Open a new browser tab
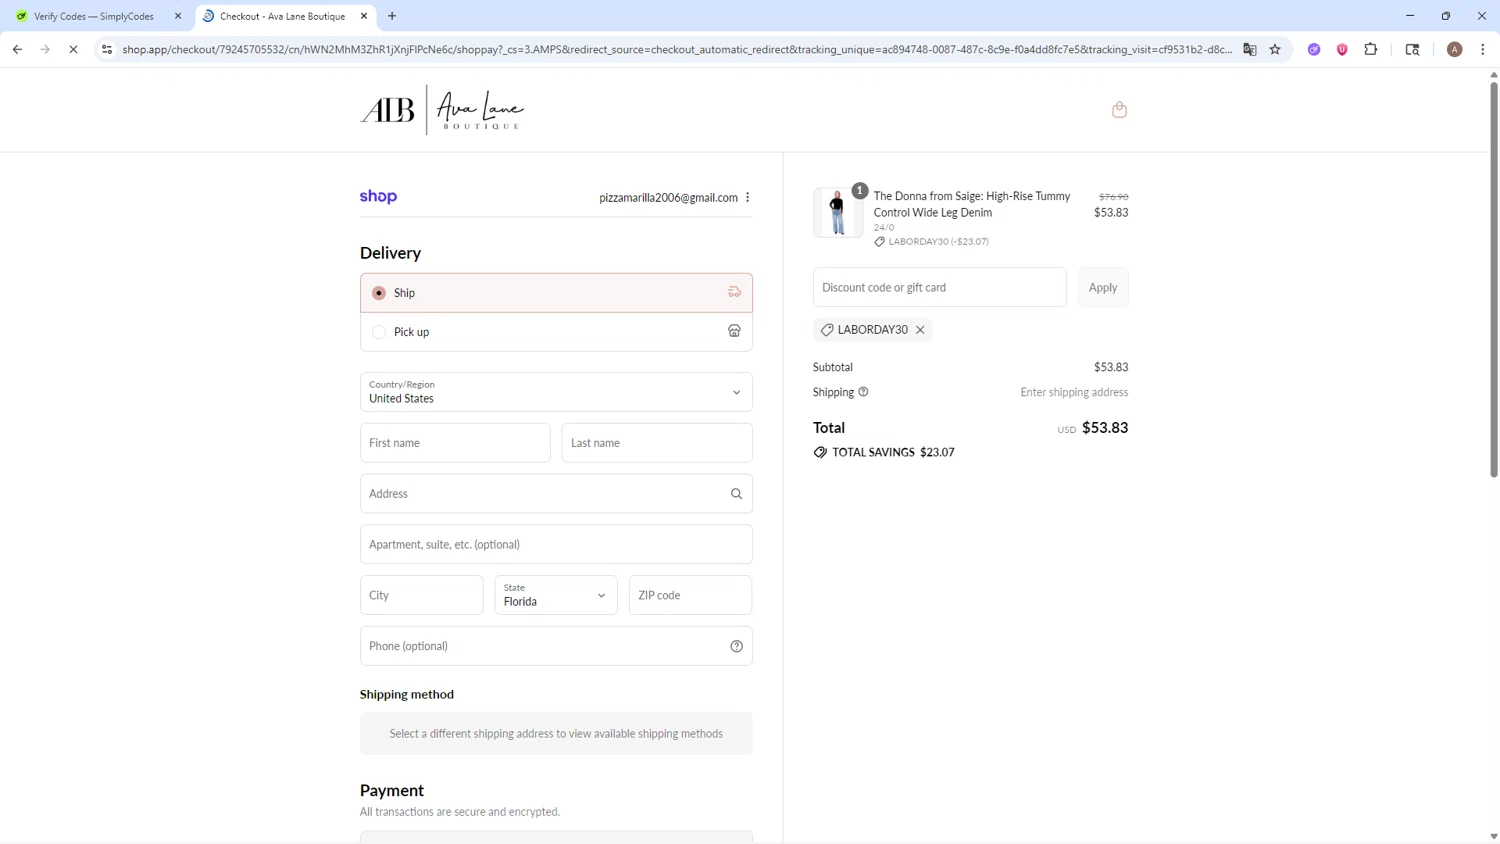Viewport: 1500px width, 844px height. pos(392,16)
